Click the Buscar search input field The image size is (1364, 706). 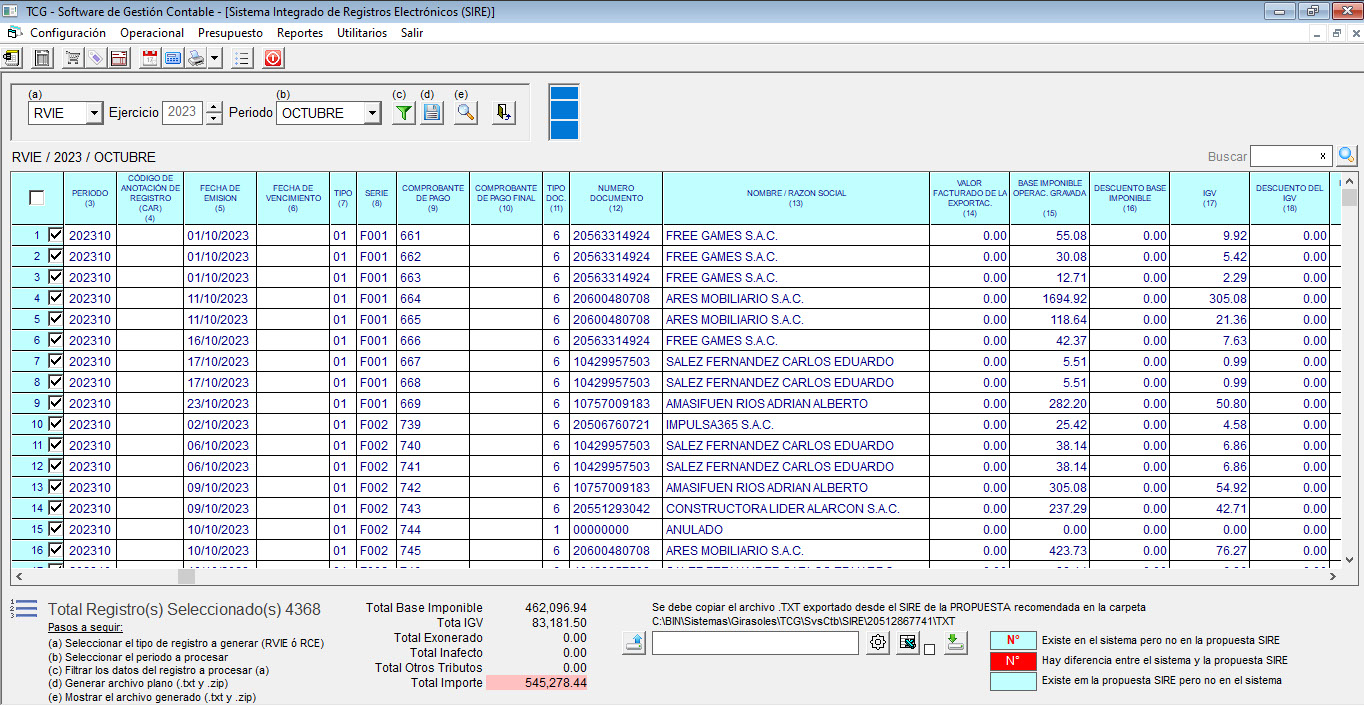click(x=1283, y=156)
